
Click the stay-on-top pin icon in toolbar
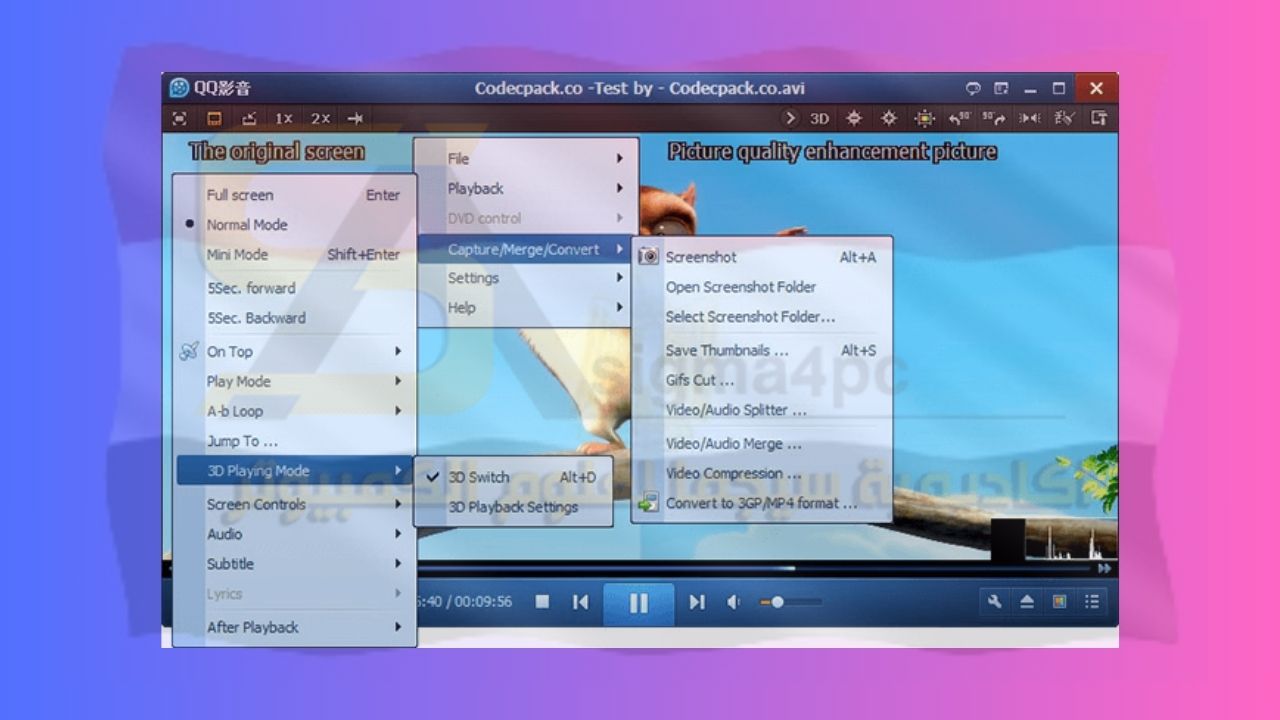(x=355, y=118)
